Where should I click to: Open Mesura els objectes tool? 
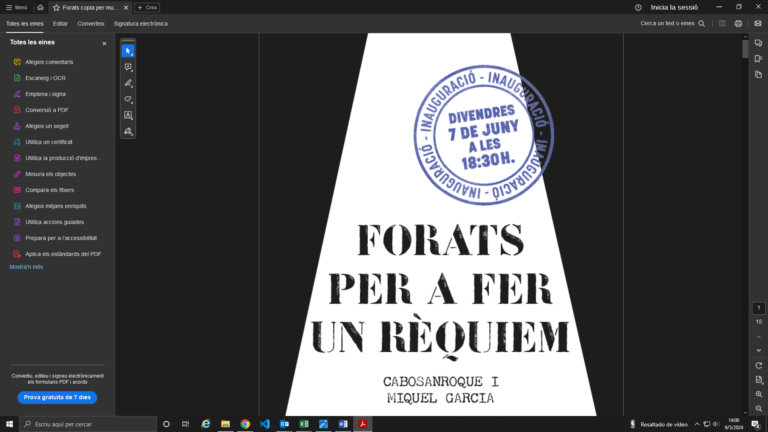coord(50,174)
